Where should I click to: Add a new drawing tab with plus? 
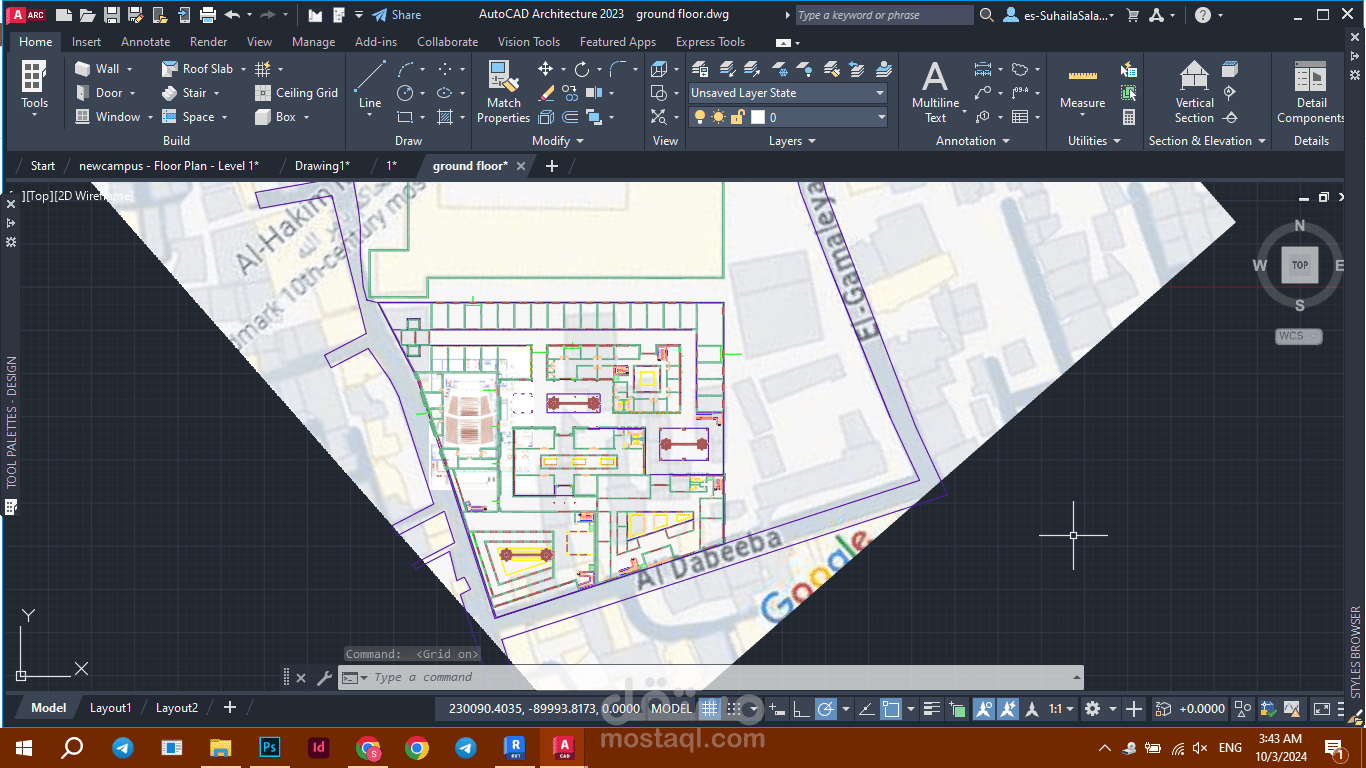point(551,166)
